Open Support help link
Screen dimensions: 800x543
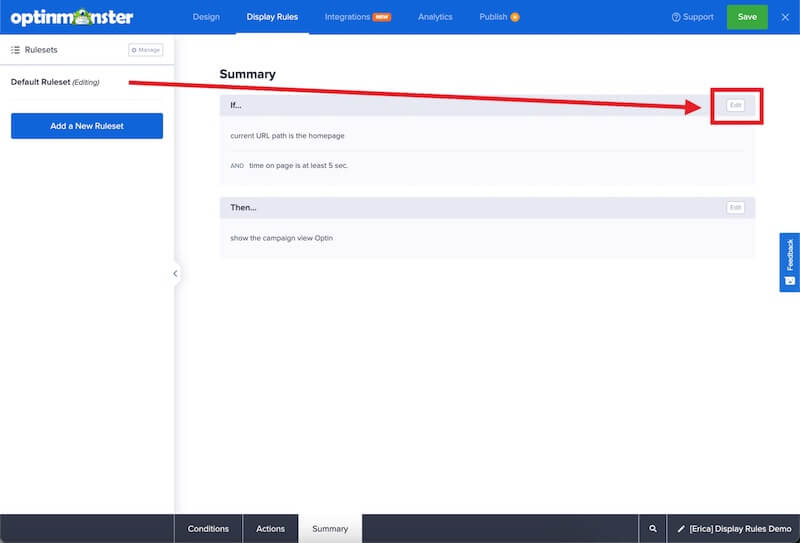pyautogui.click(x=692, y=17)
